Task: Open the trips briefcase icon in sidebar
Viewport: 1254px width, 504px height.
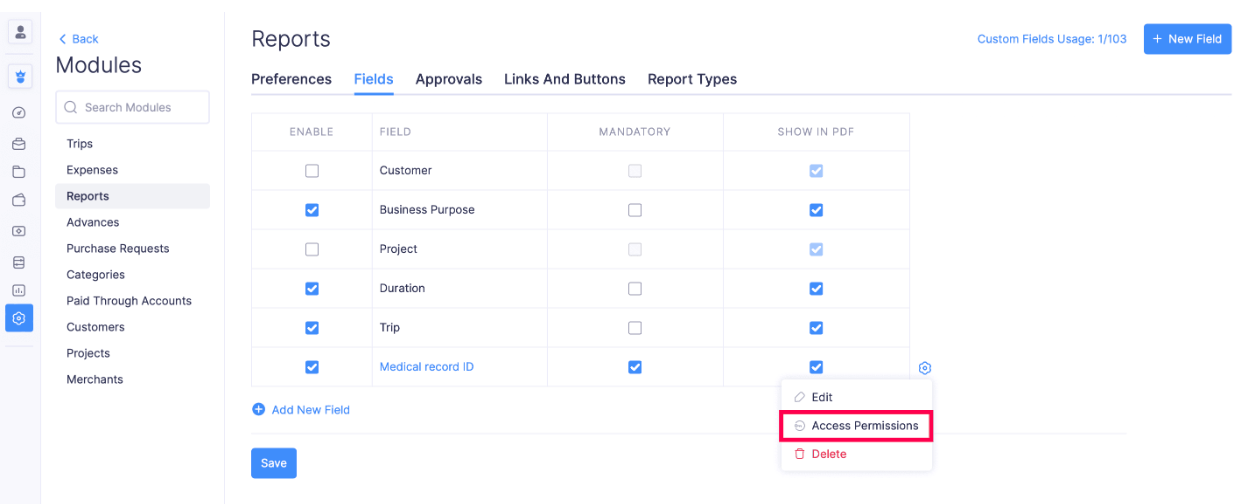Action: [18, 143]
